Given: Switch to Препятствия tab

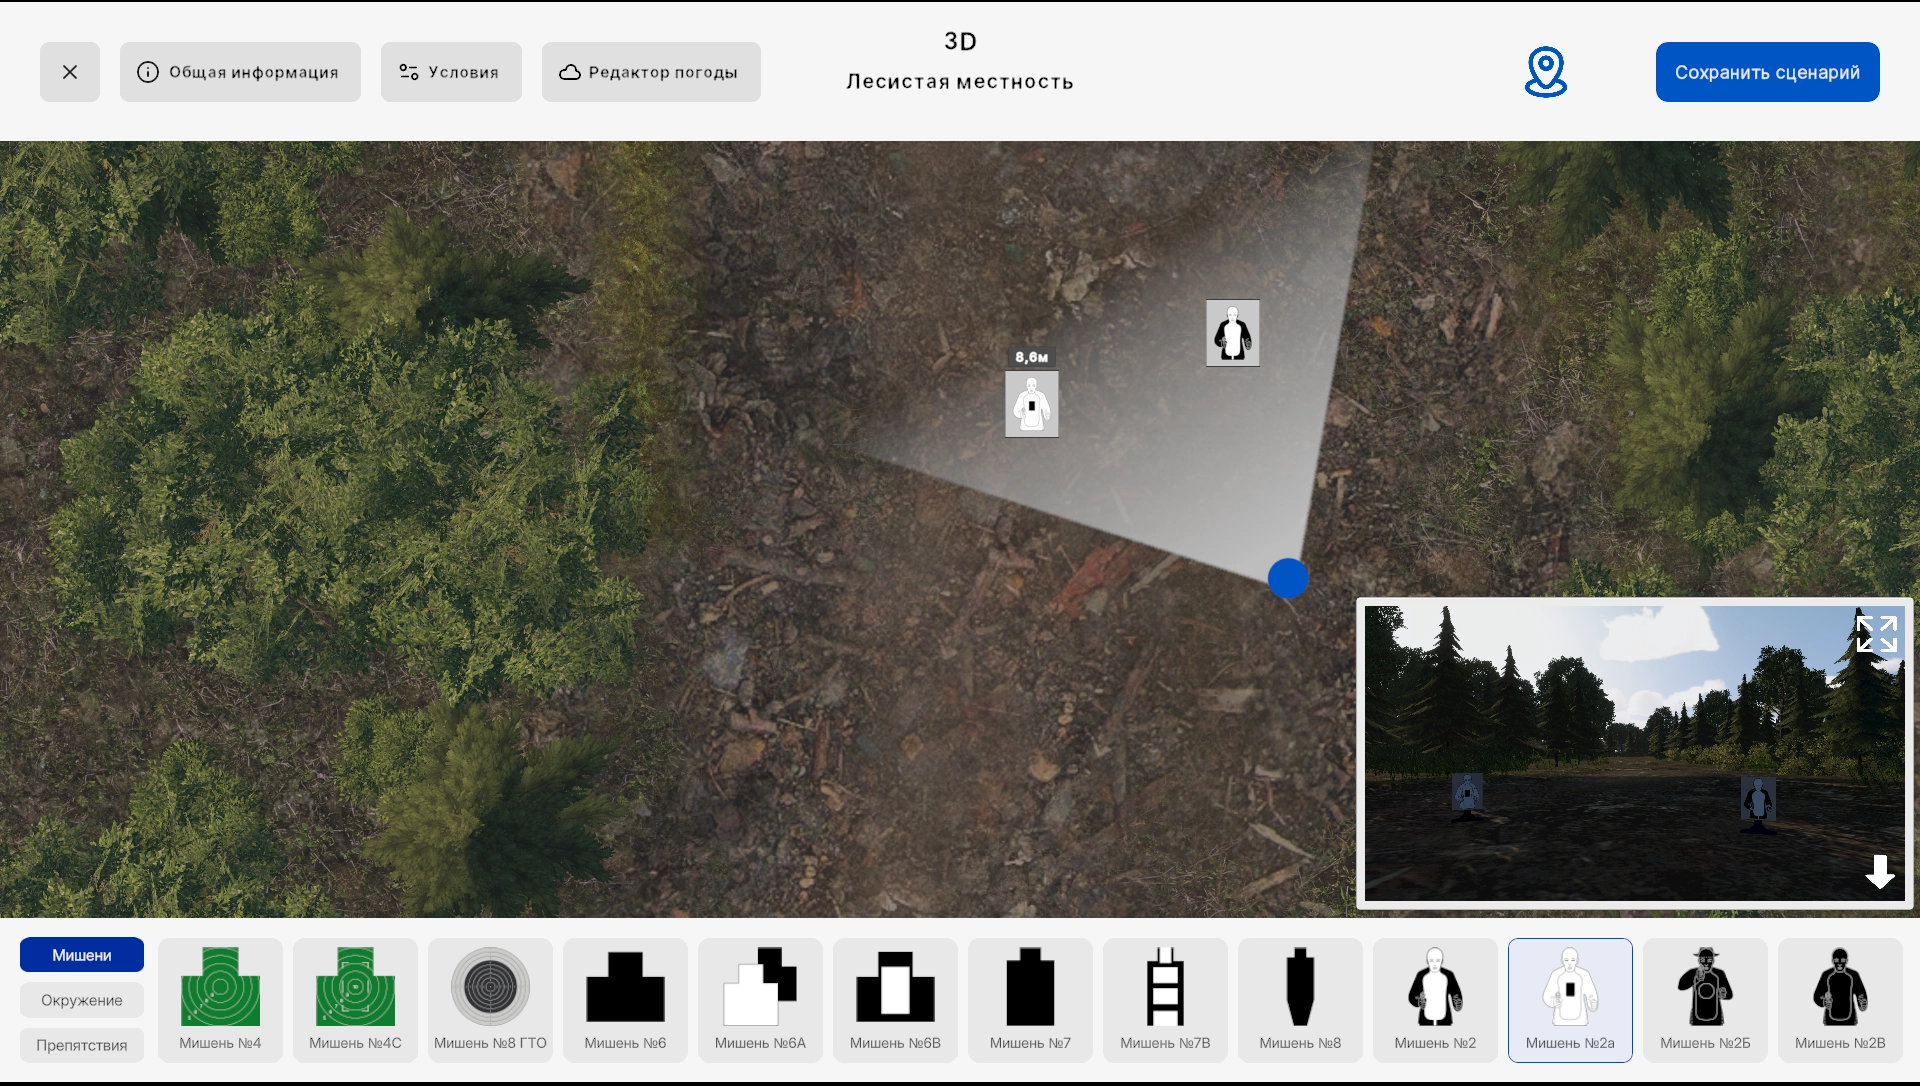Looking at the screenshot, I should pyautogui.click(x=82, y=1045).
